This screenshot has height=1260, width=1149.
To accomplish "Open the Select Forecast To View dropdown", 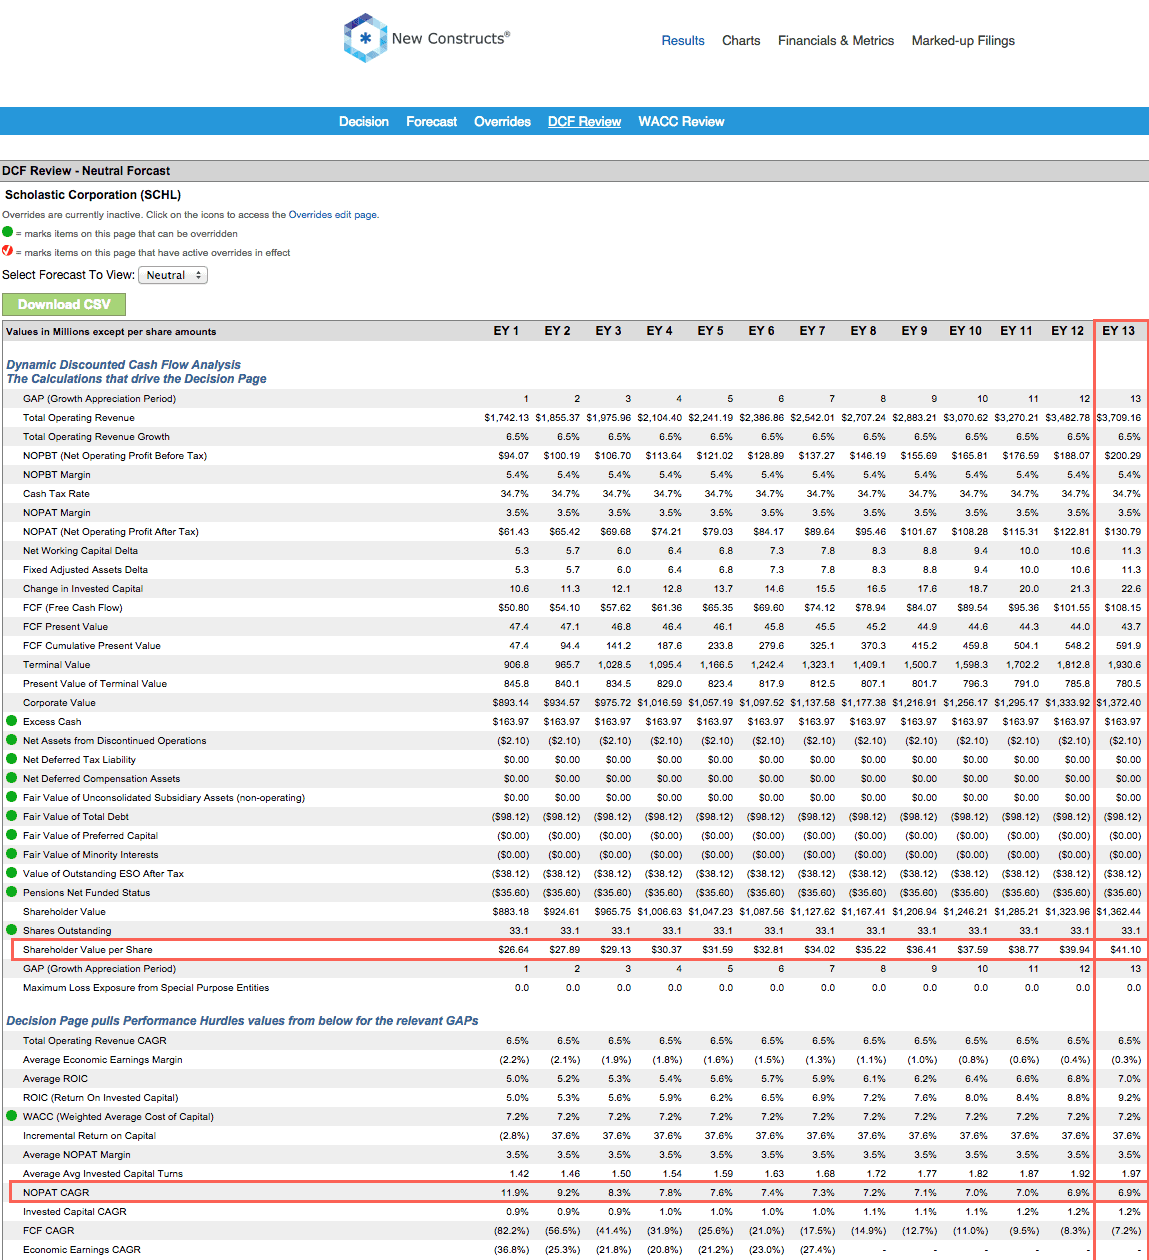I will tap(173, 275).
